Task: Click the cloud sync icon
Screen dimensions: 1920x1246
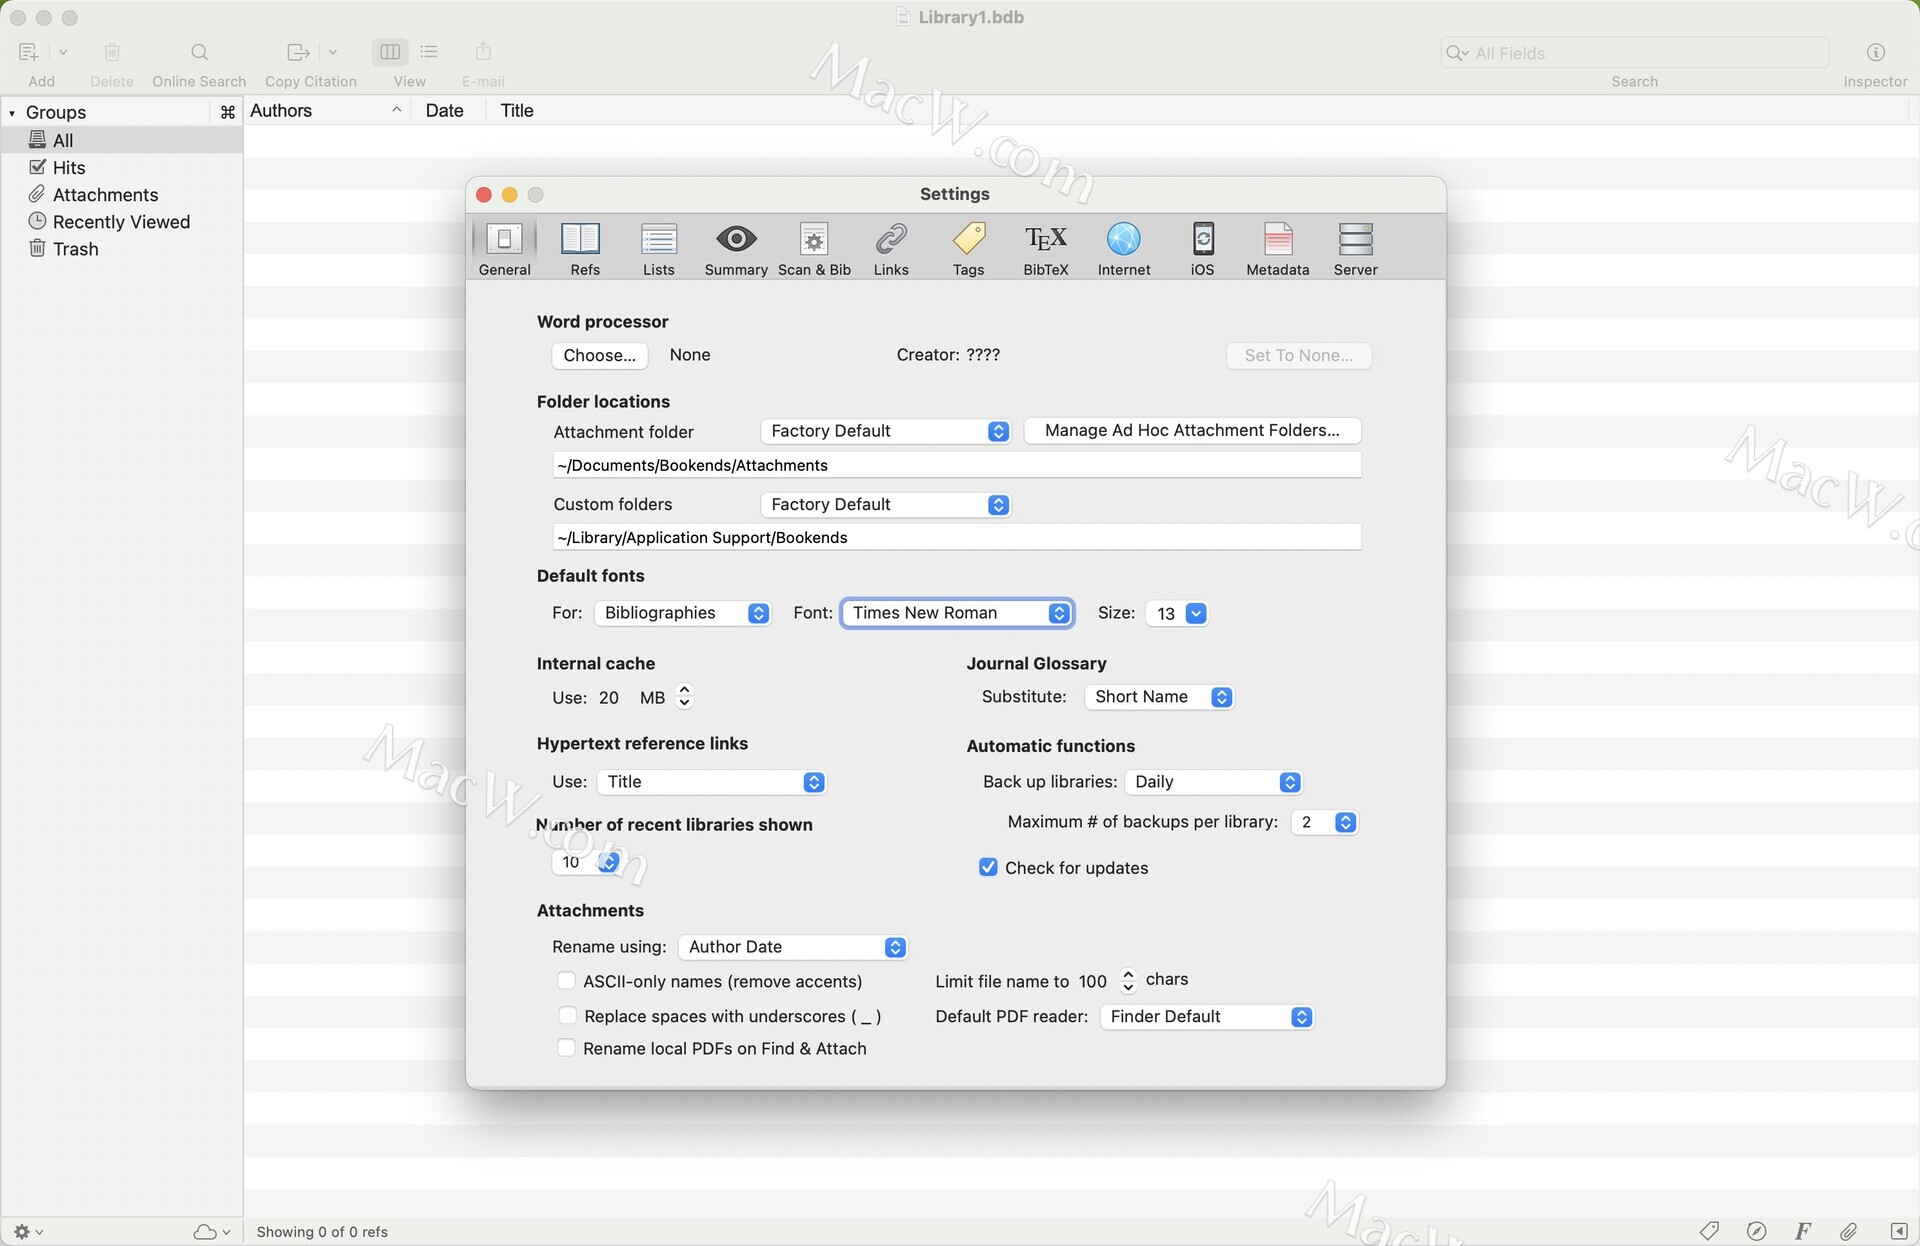Action: (205, 1232)
